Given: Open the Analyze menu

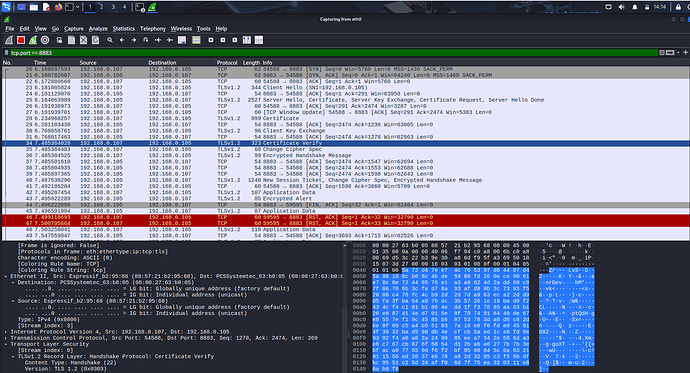Looking at the screenshot, I should (x=98, y=29).
